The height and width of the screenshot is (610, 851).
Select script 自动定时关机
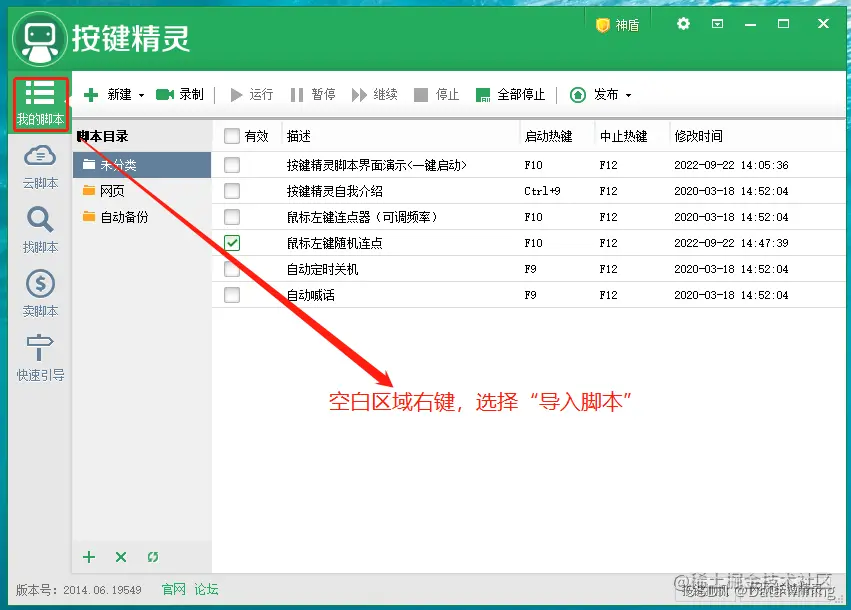pyautogui.click(x=322, y=269)
